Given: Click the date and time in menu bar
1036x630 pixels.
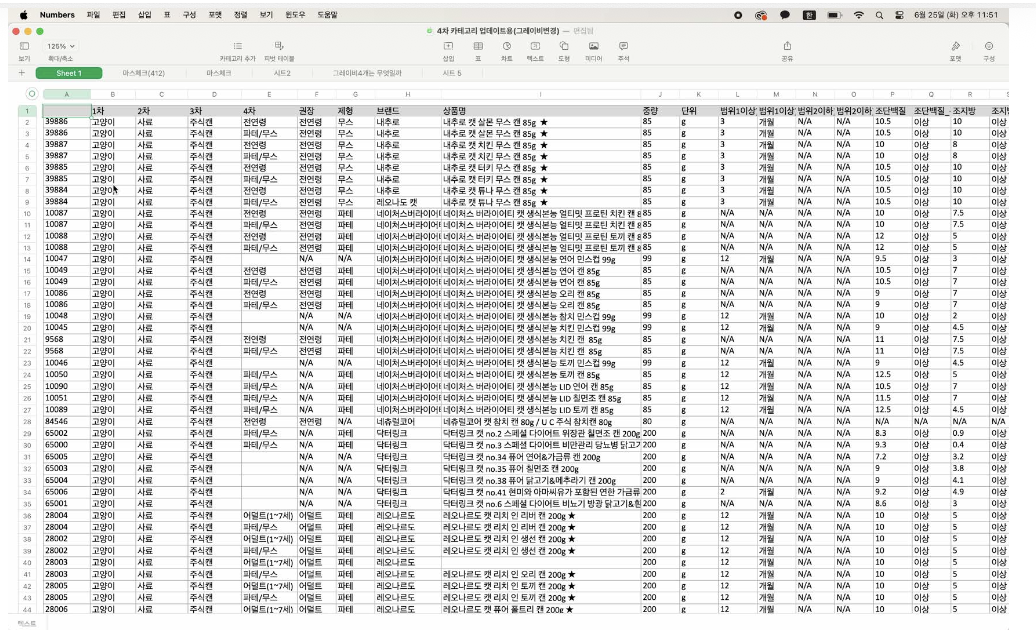Looking at the screenshot, I should point(955,15).
